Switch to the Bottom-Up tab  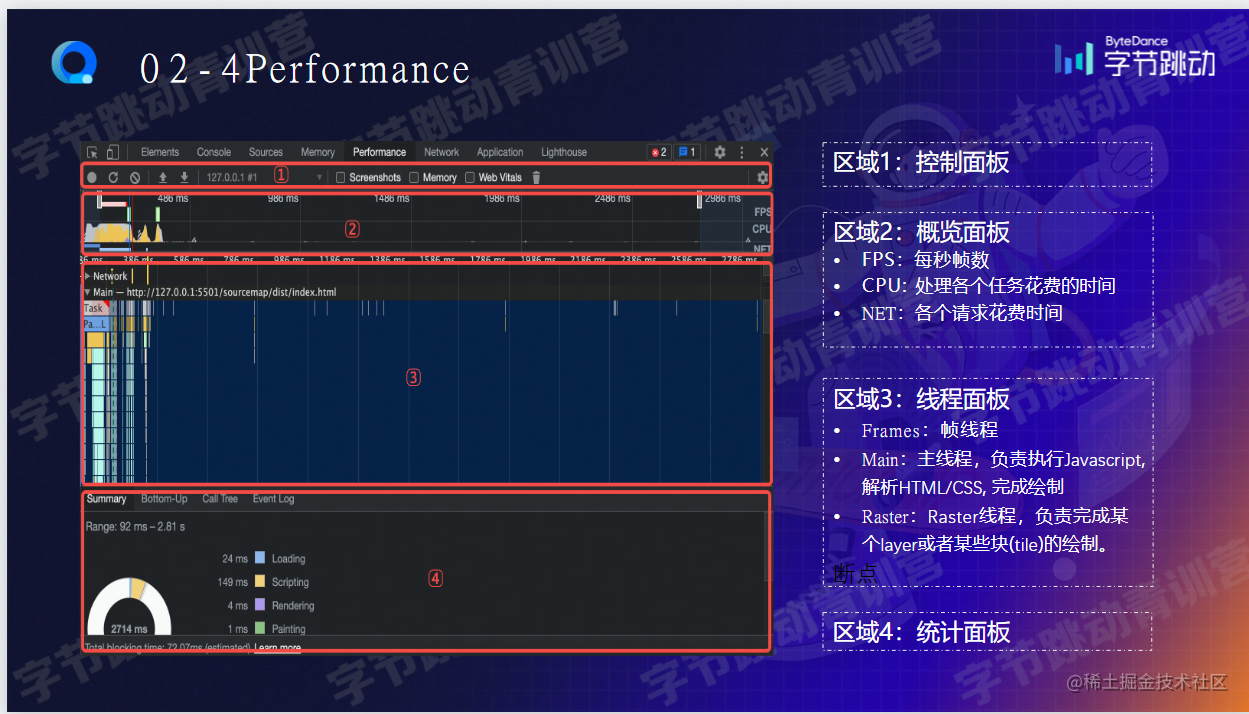pos(164,499)
